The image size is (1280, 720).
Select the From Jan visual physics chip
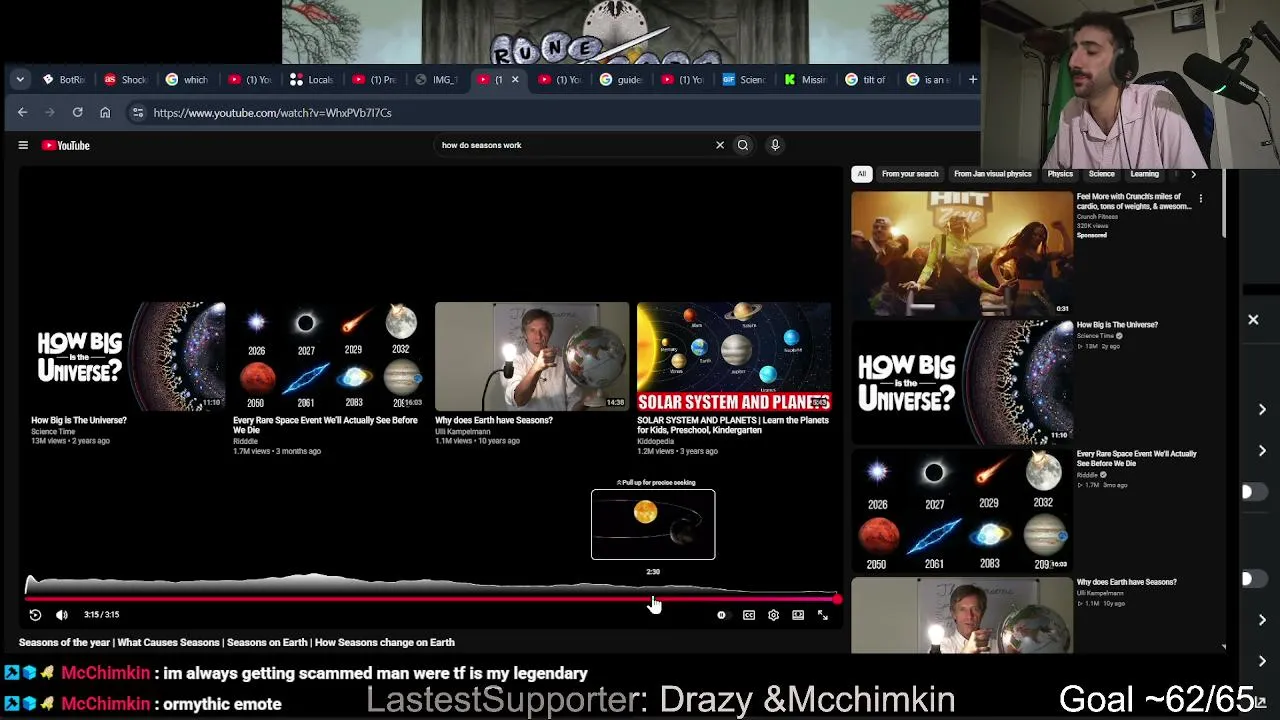(x=993, y=174)
